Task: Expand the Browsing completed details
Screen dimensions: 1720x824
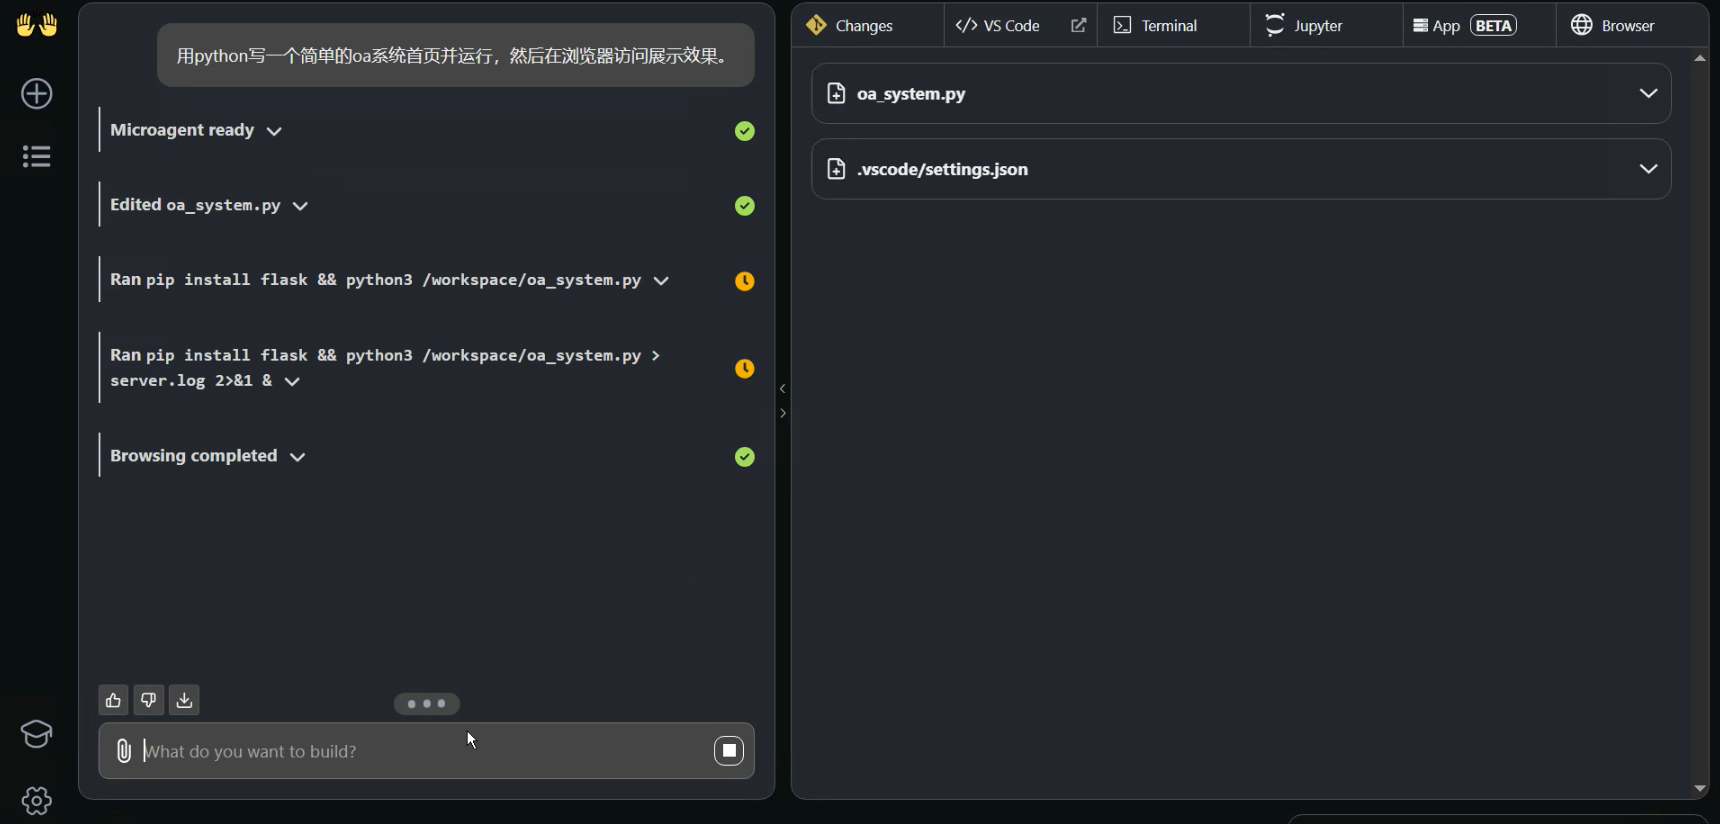Action: coord(297,457)
